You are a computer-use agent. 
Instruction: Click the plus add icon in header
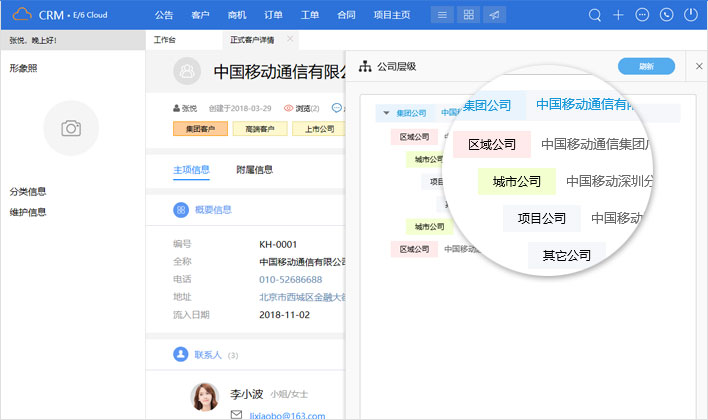click(618, 15)
